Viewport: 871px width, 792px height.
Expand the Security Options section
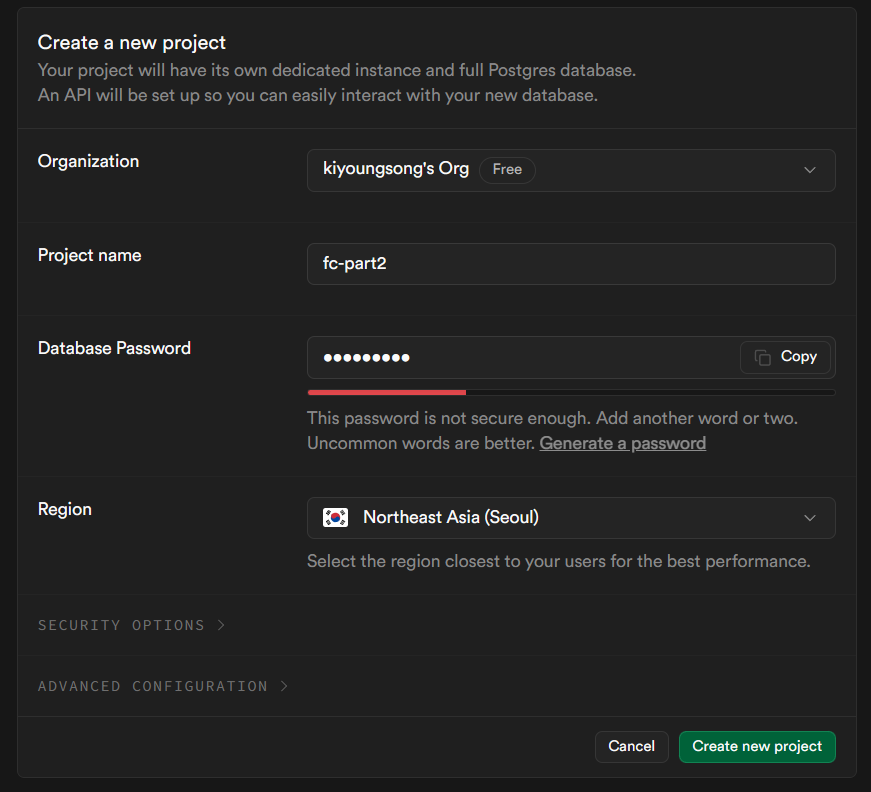click(x=122, y=625)
